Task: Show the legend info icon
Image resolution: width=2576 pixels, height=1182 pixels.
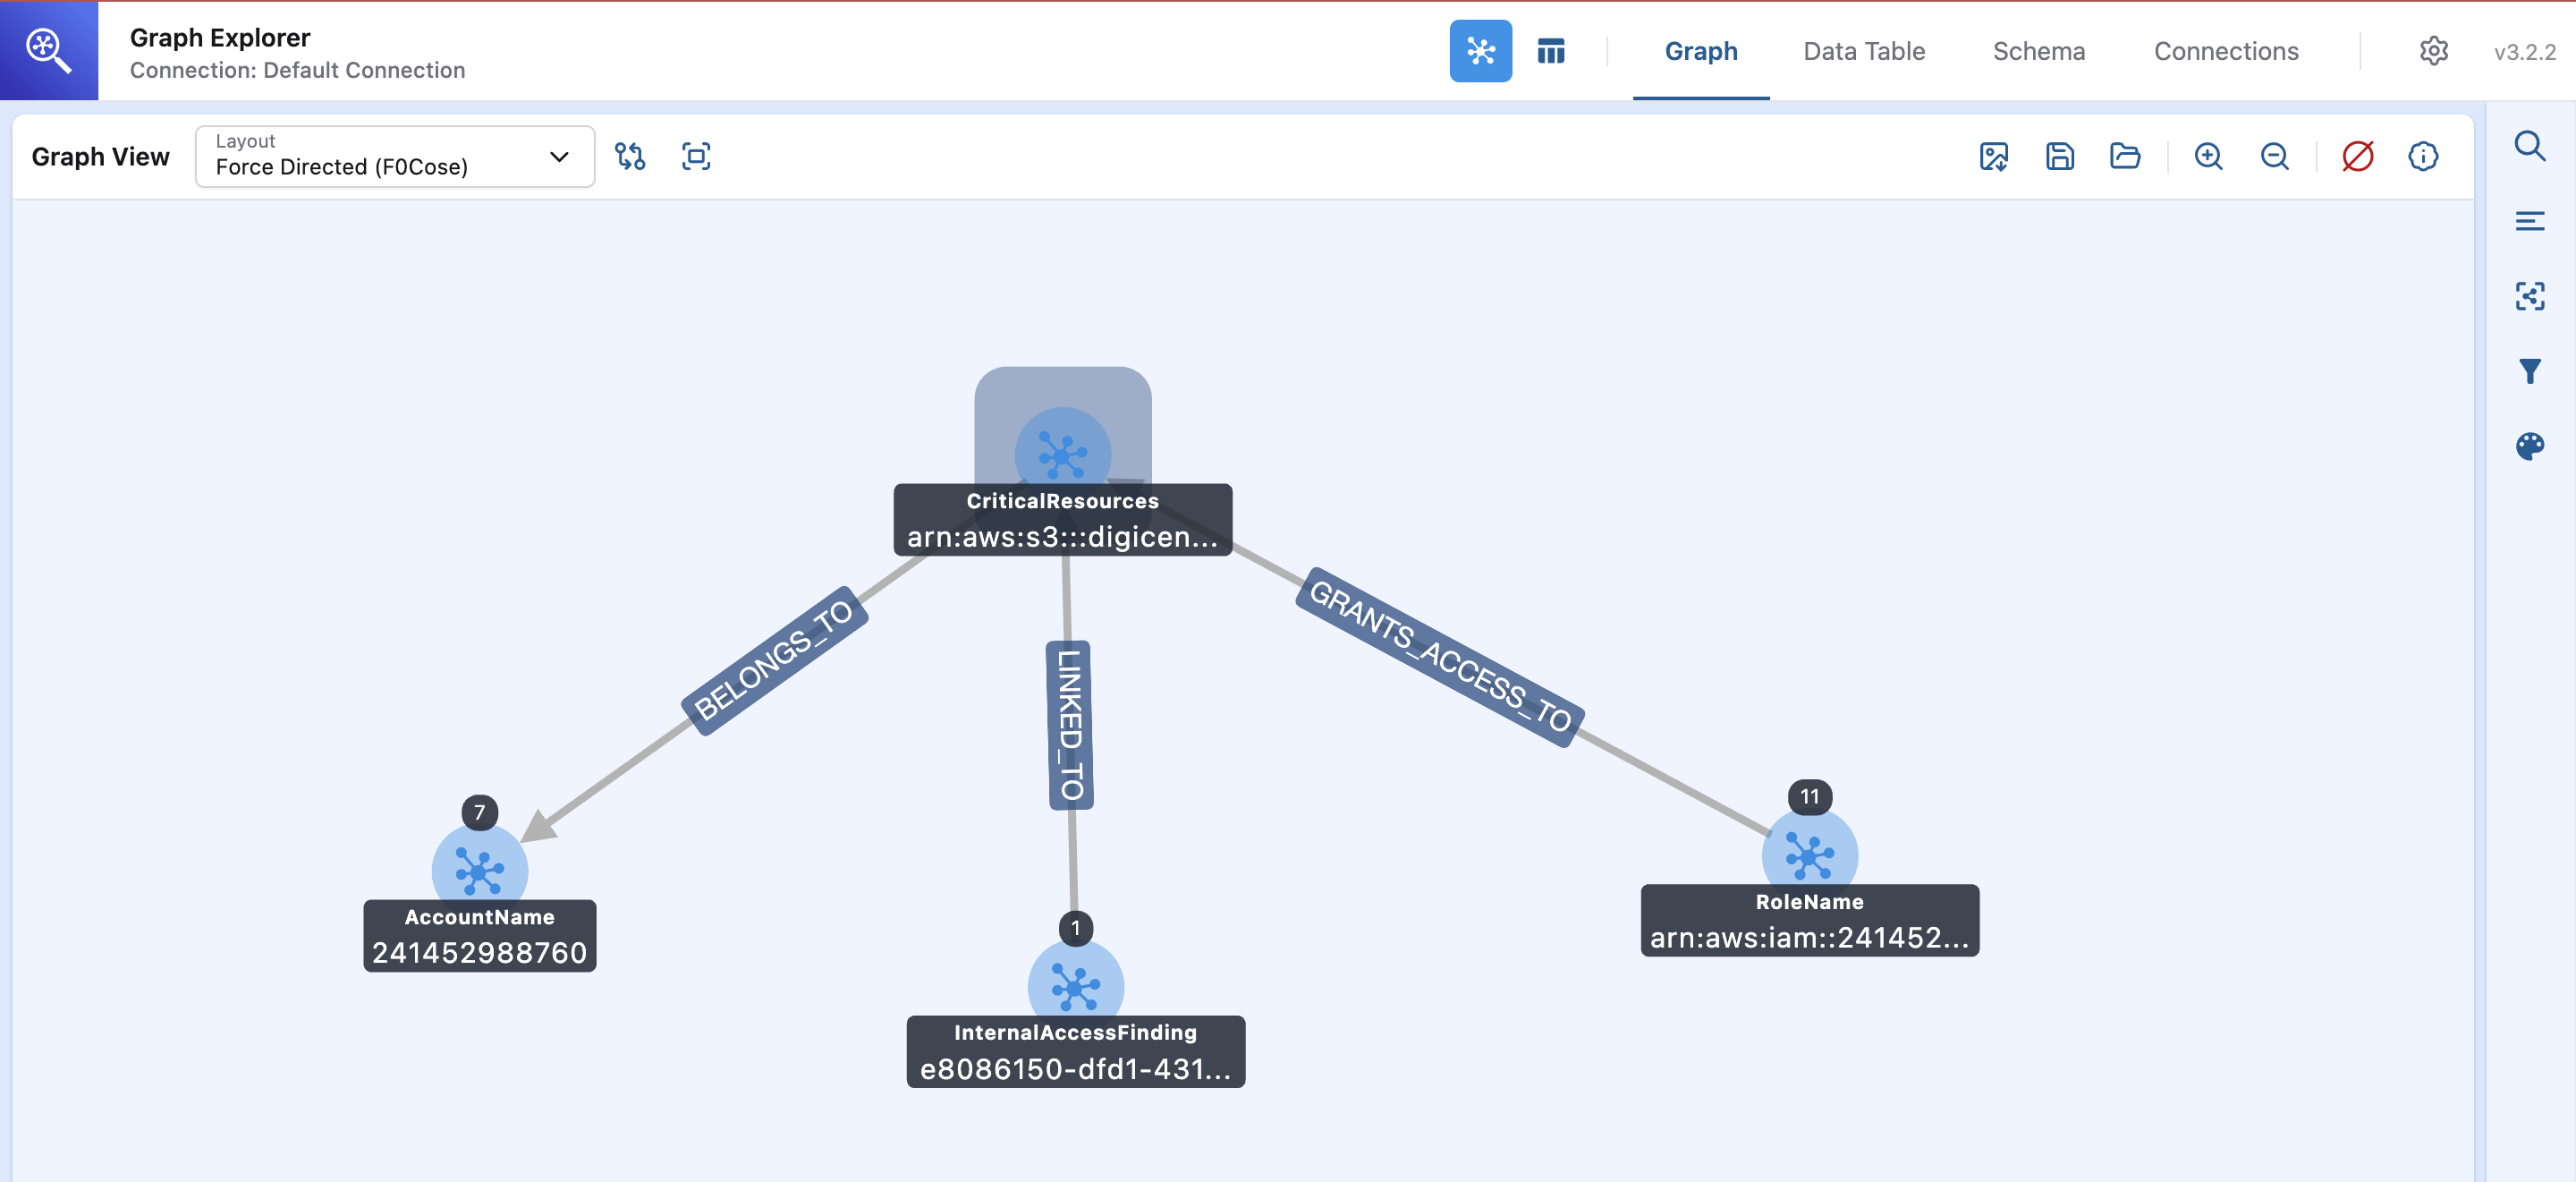Action: pos(2423,156)
